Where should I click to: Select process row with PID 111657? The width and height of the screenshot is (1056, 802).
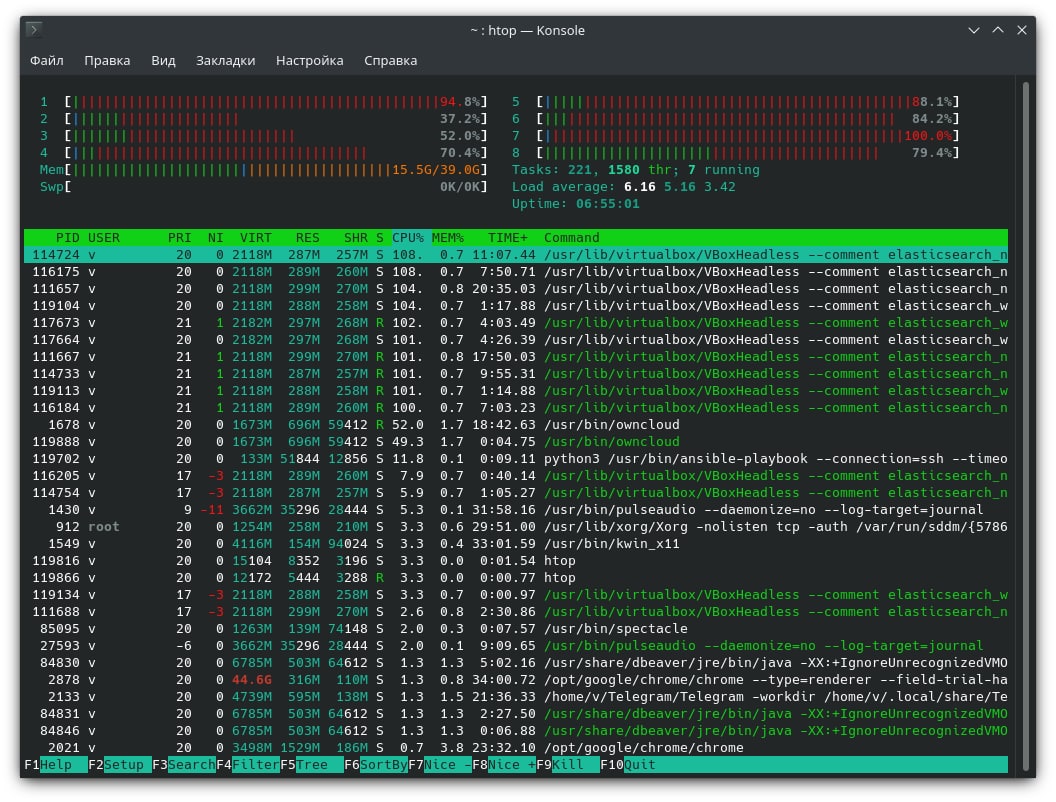pos(516,289)
